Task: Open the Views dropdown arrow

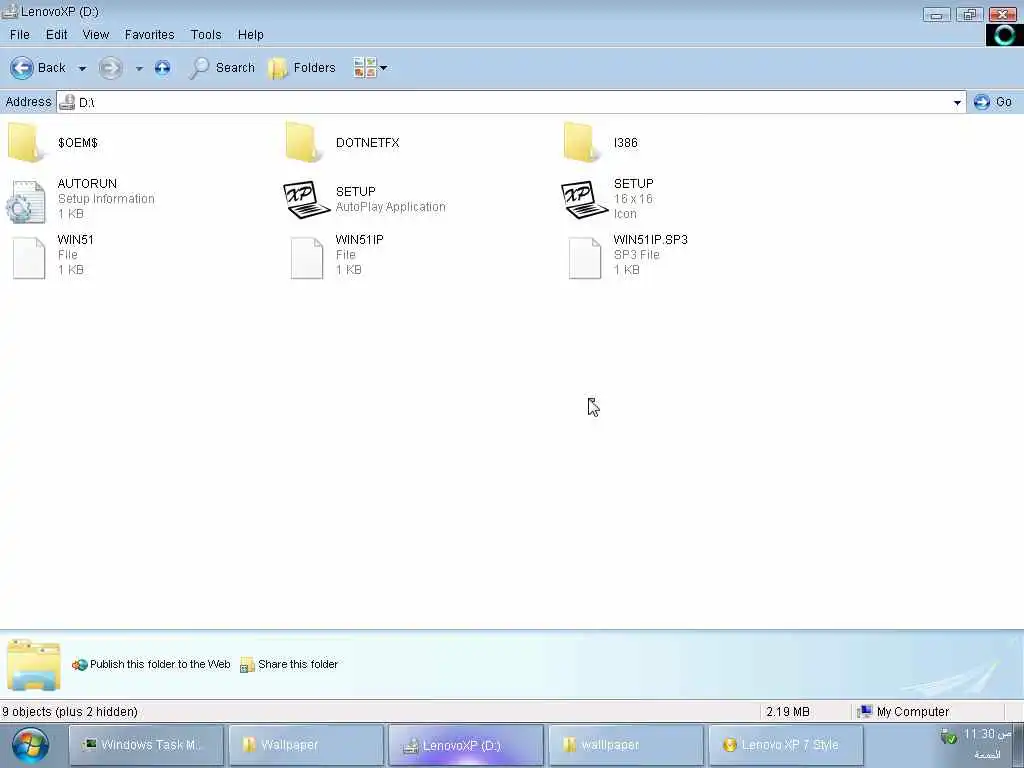Action: tap(383, 67)
